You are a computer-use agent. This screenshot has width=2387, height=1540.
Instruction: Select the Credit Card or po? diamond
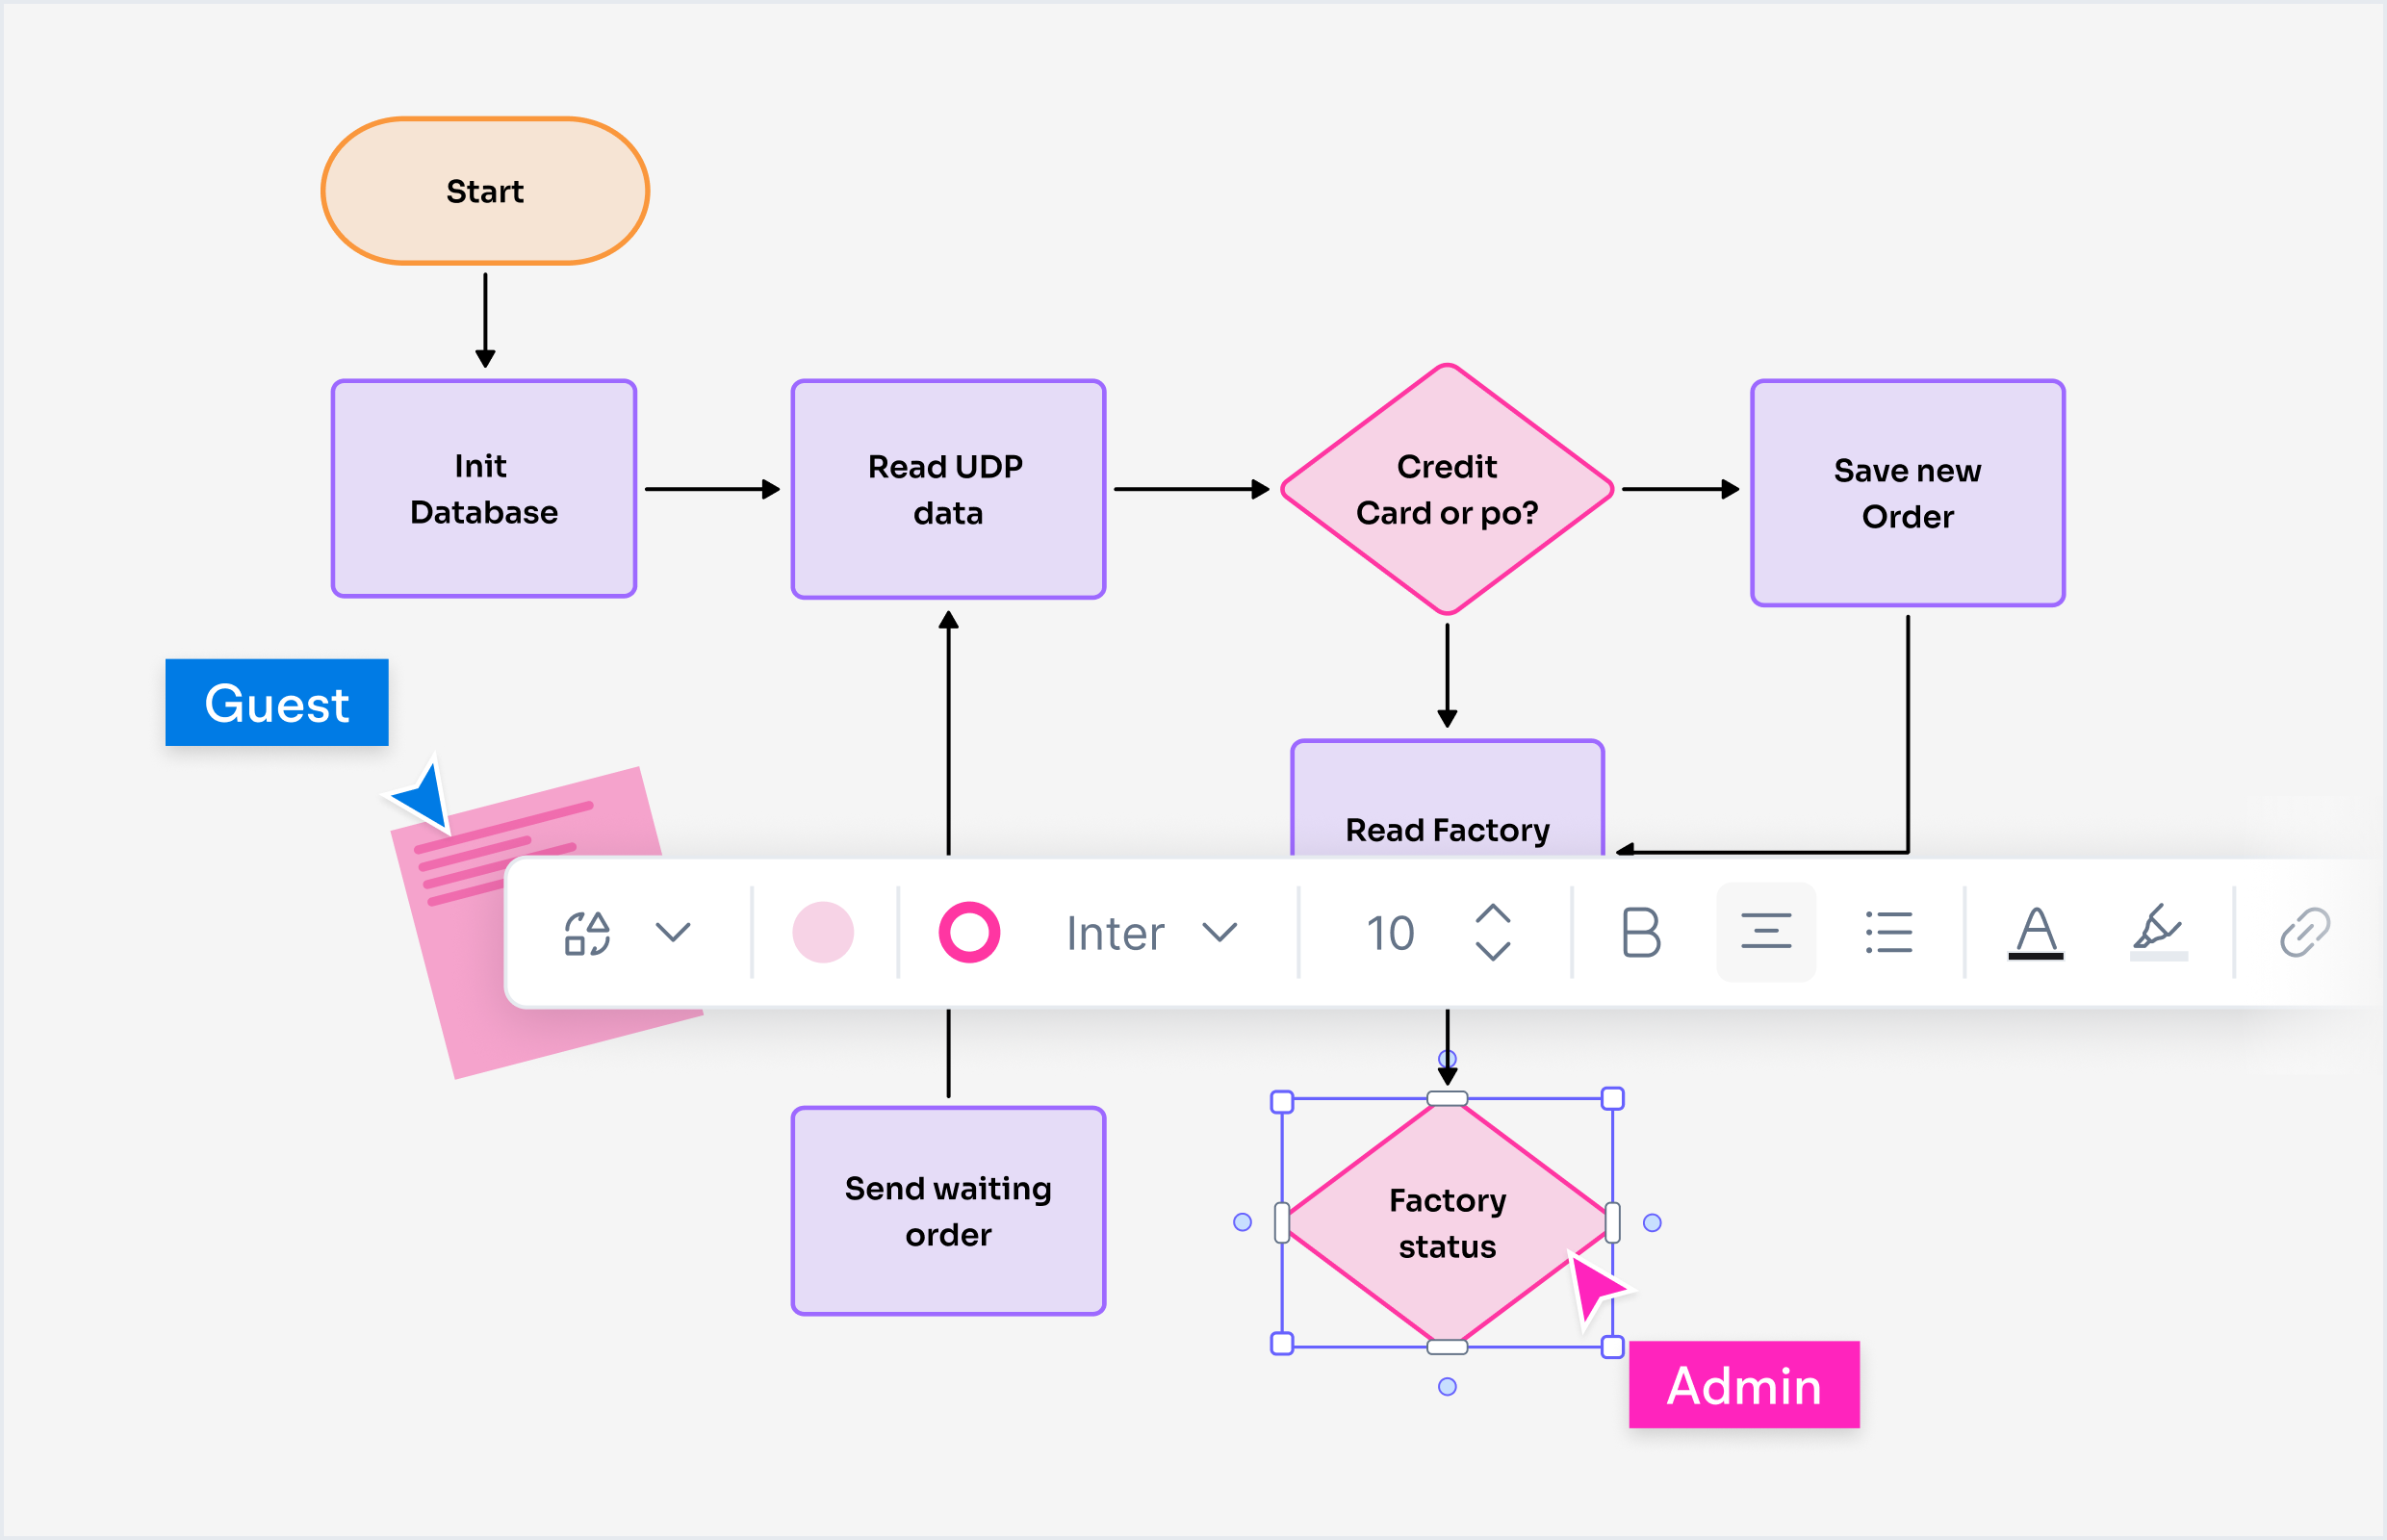pos(1447,489)
